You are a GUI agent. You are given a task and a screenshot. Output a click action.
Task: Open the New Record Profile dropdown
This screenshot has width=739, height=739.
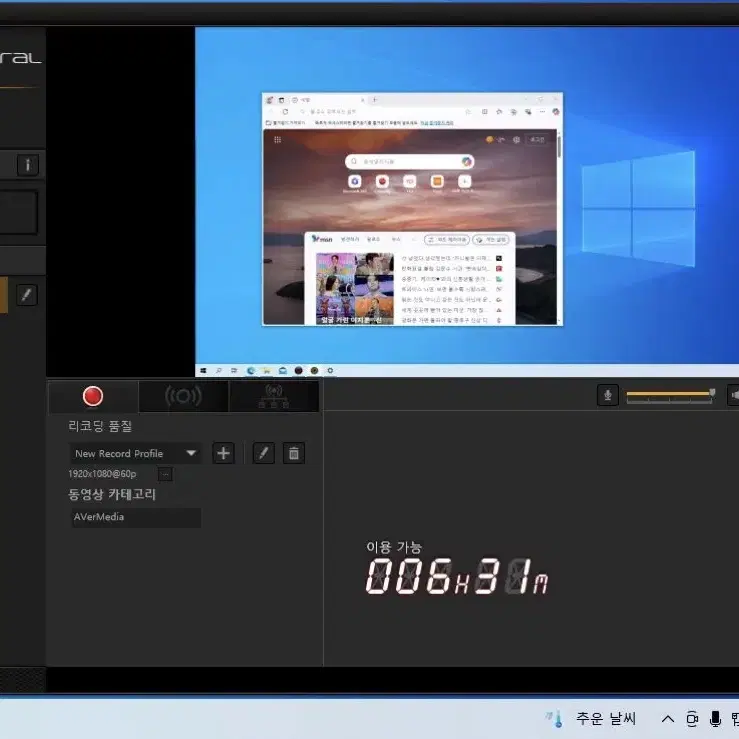[135, 453]
